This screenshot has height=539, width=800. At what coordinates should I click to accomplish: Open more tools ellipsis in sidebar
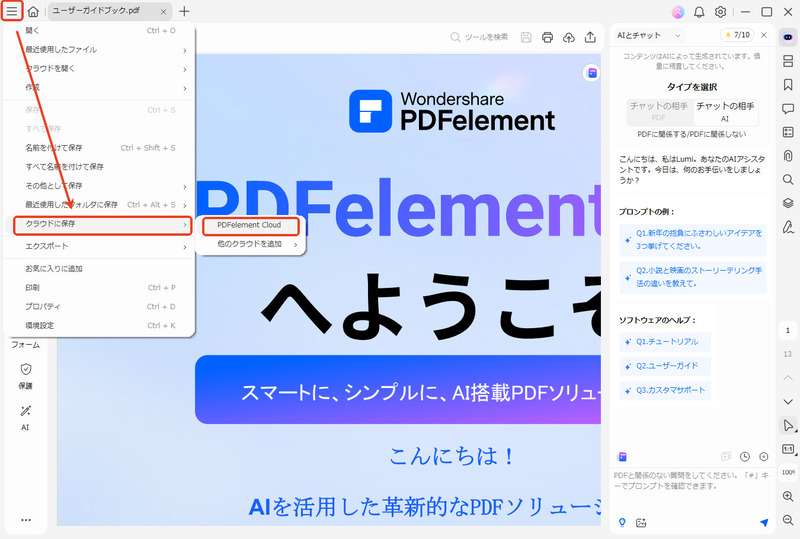[26, 520]
